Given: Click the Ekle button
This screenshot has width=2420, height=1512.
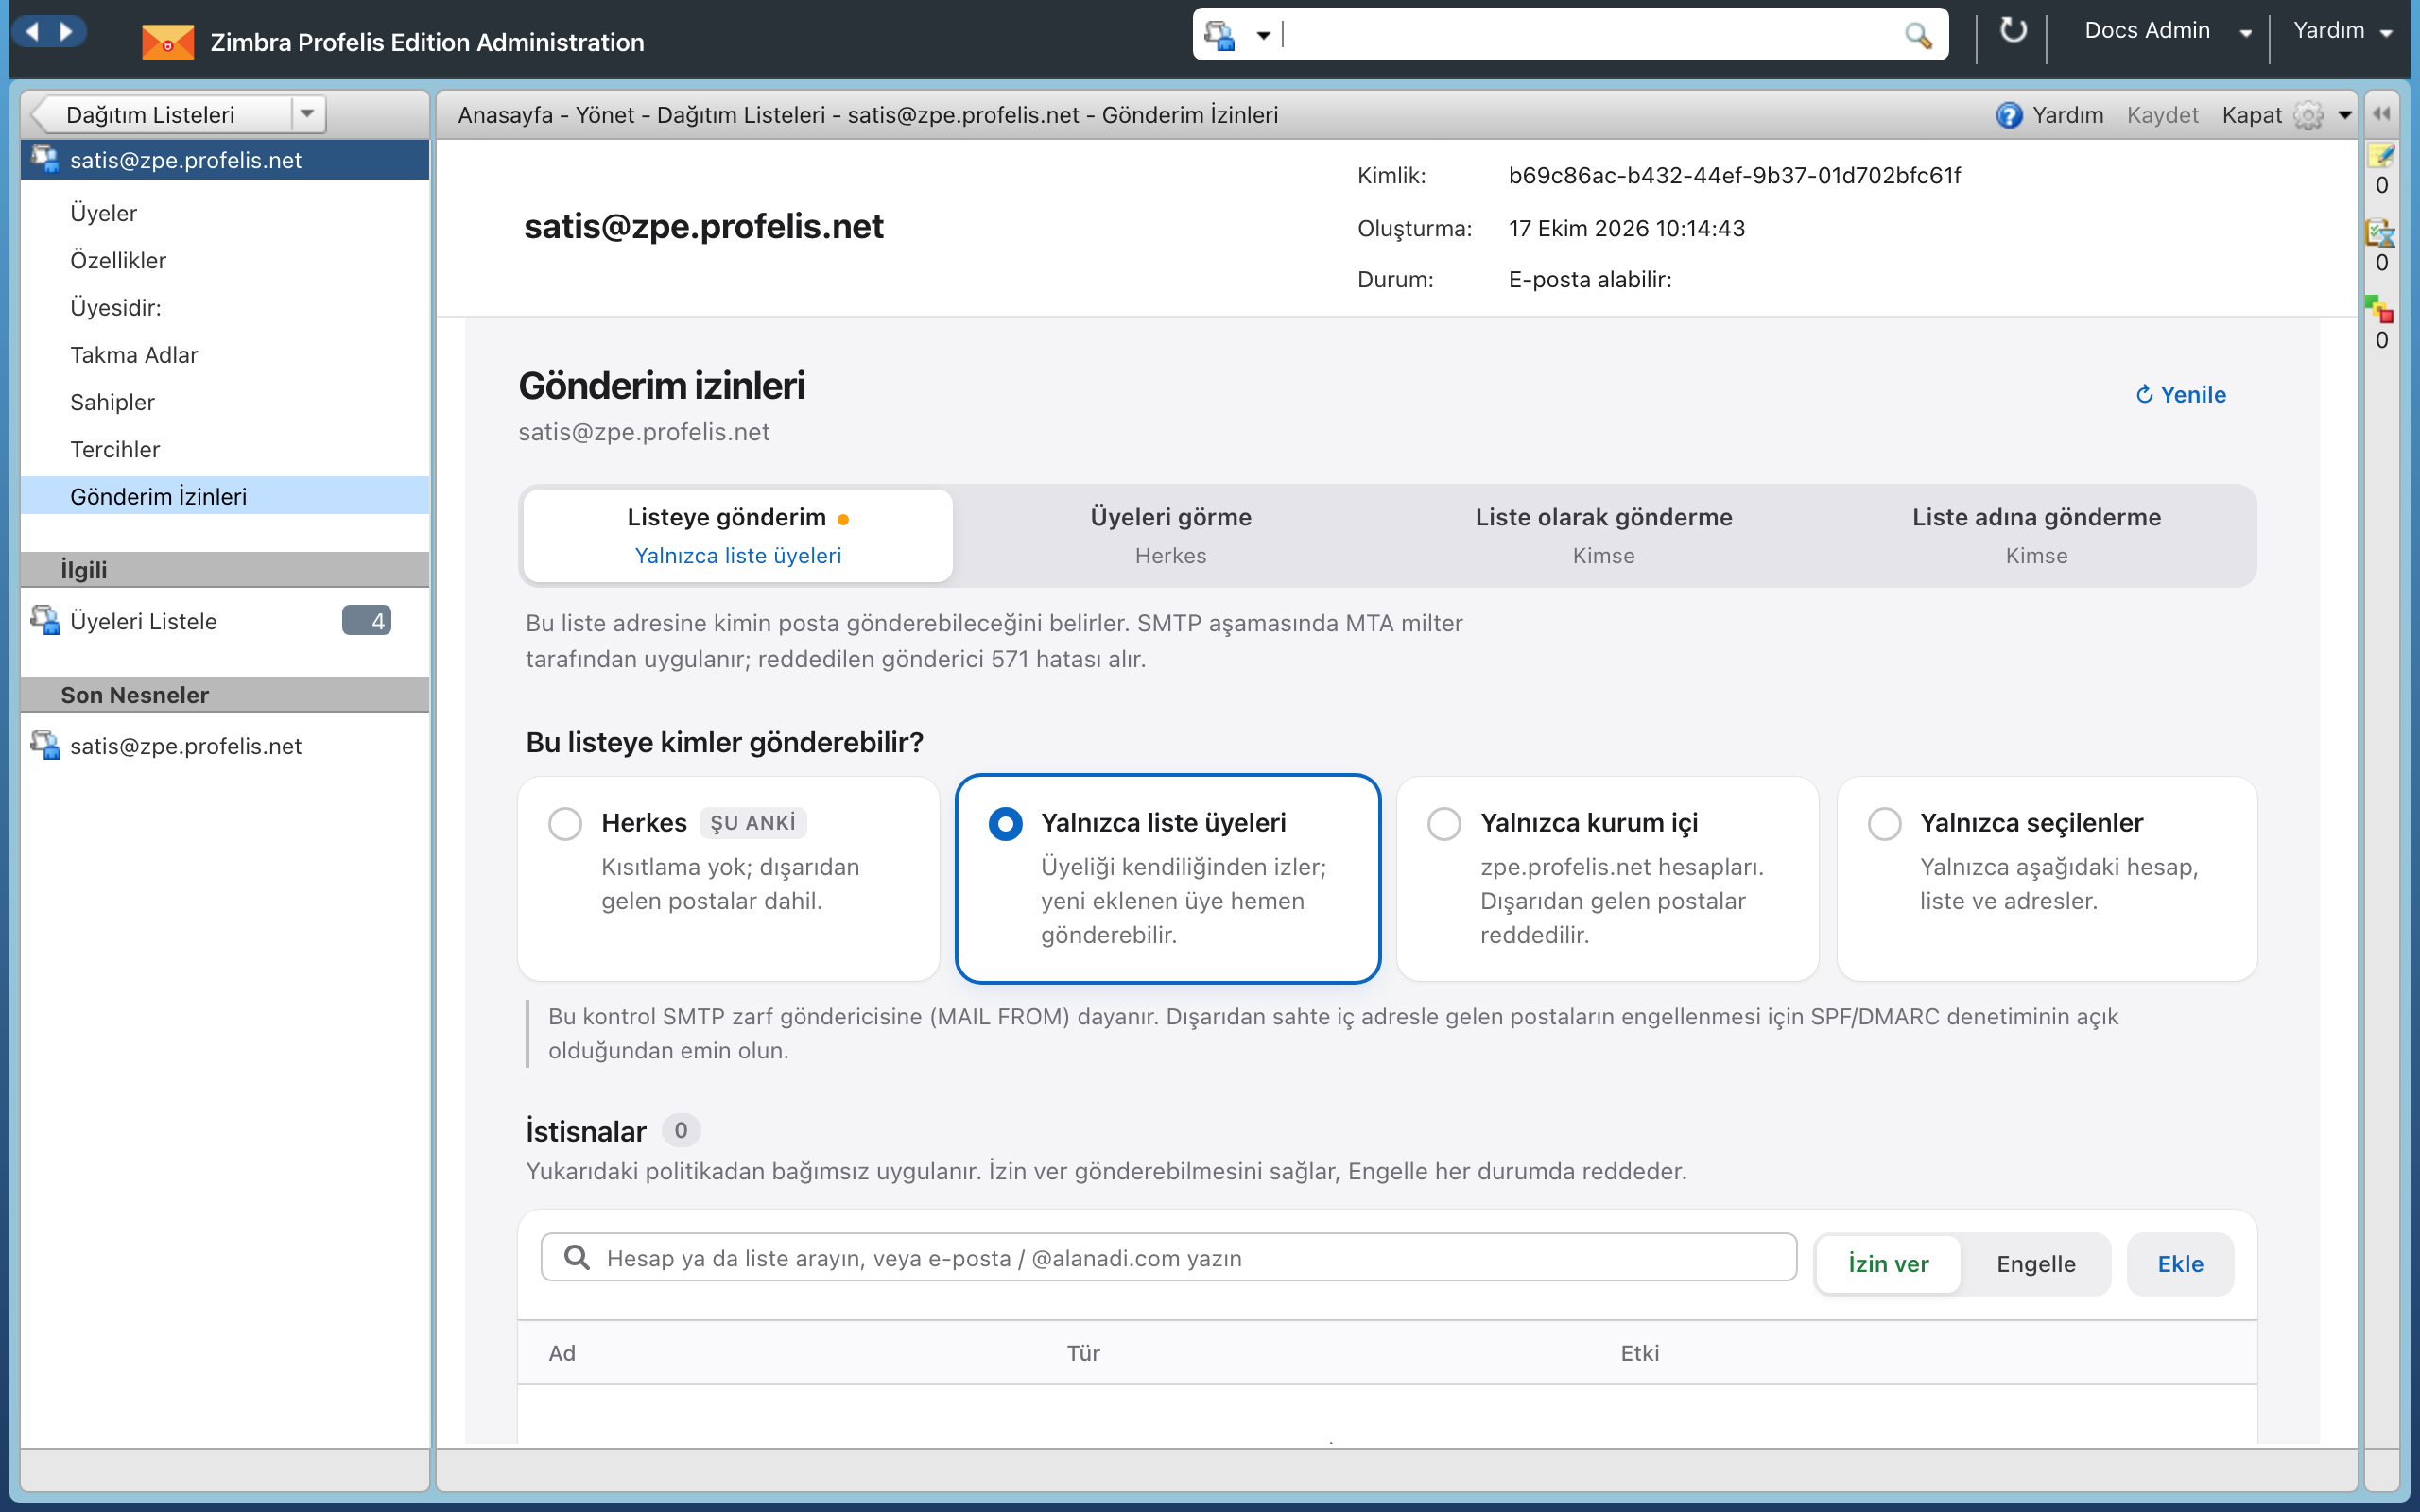Looking at the screenshot, I should pos(2180,1264).
